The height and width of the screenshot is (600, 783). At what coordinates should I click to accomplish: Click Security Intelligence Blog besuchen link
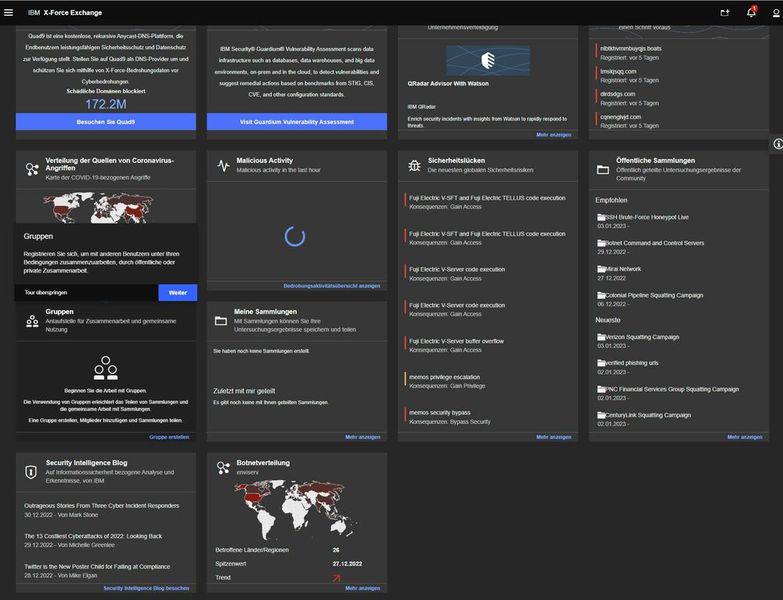click(x=146, y=589)
